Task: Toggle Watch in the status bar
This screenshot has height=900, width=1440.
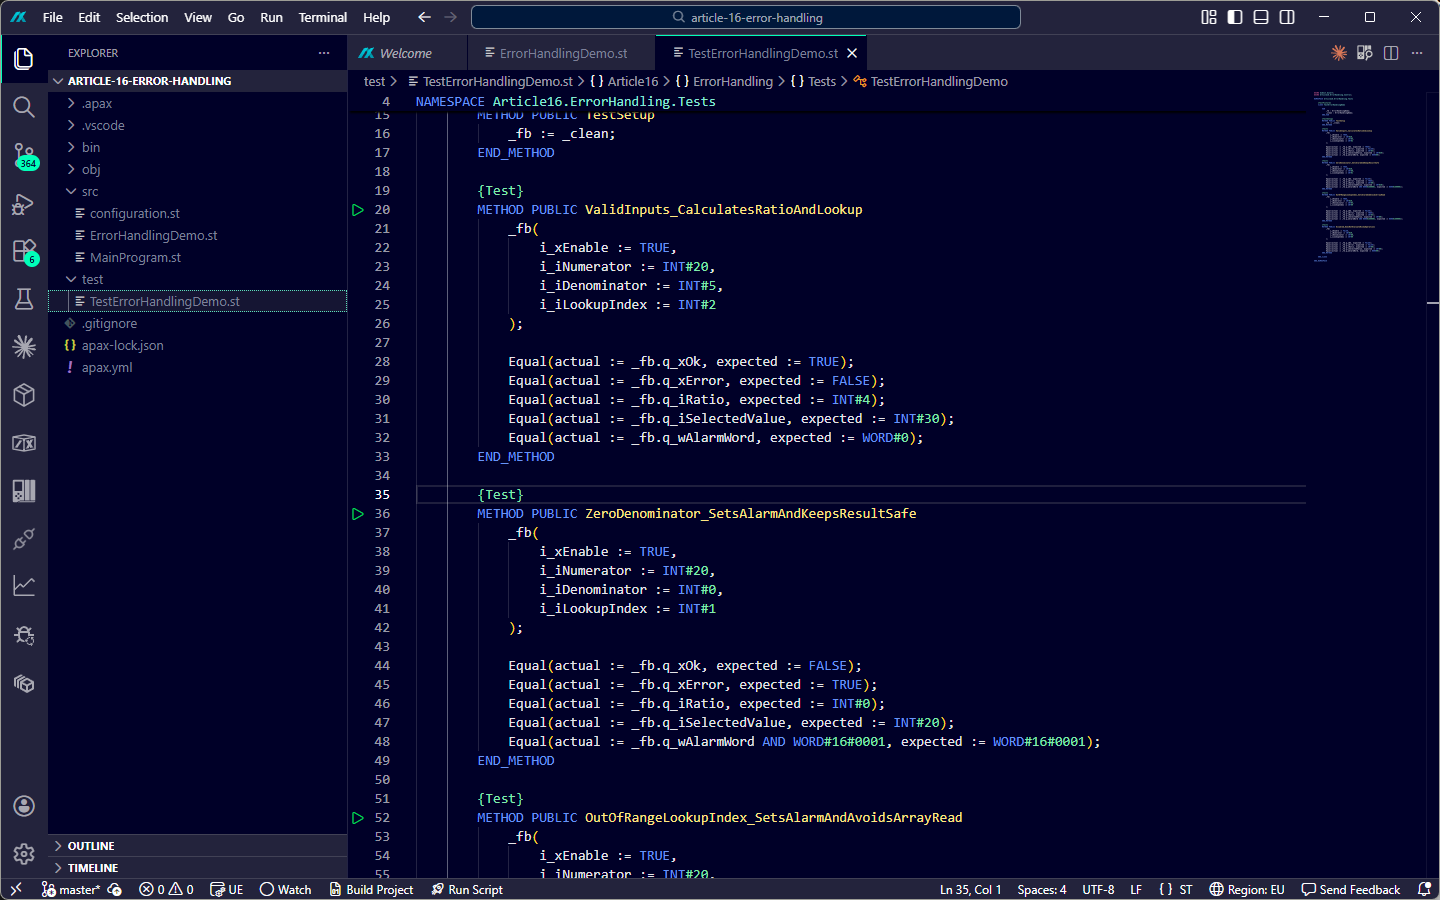Action: [285, 889]
